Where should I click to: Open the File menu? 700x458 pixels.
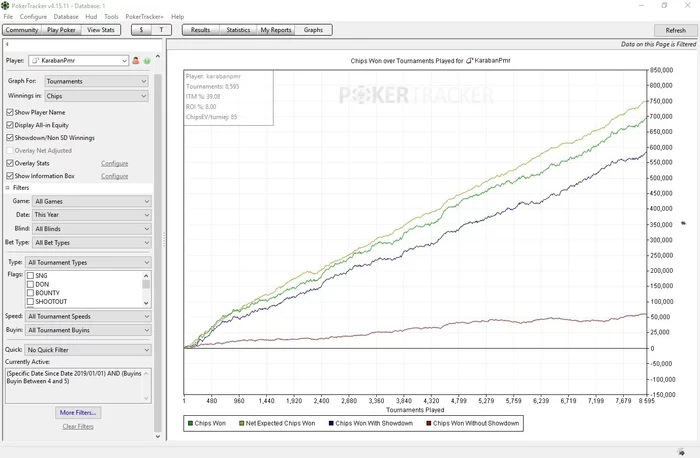click(x=8, y=17)
